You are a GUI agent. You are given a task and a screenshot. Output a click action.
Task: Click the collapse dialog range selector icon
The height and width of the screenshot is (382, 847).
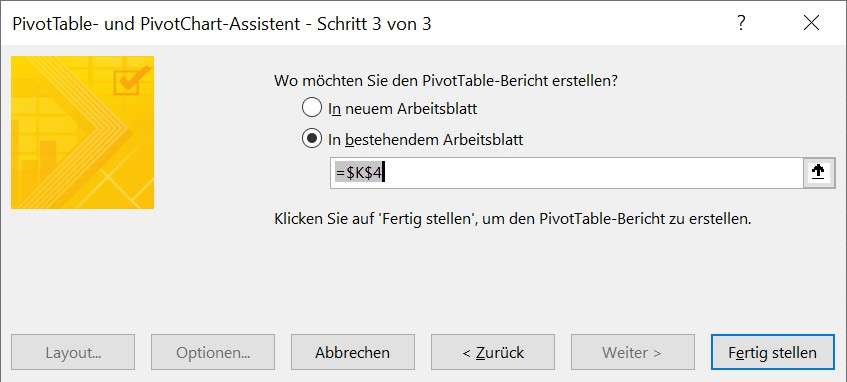tap(818, 173)
